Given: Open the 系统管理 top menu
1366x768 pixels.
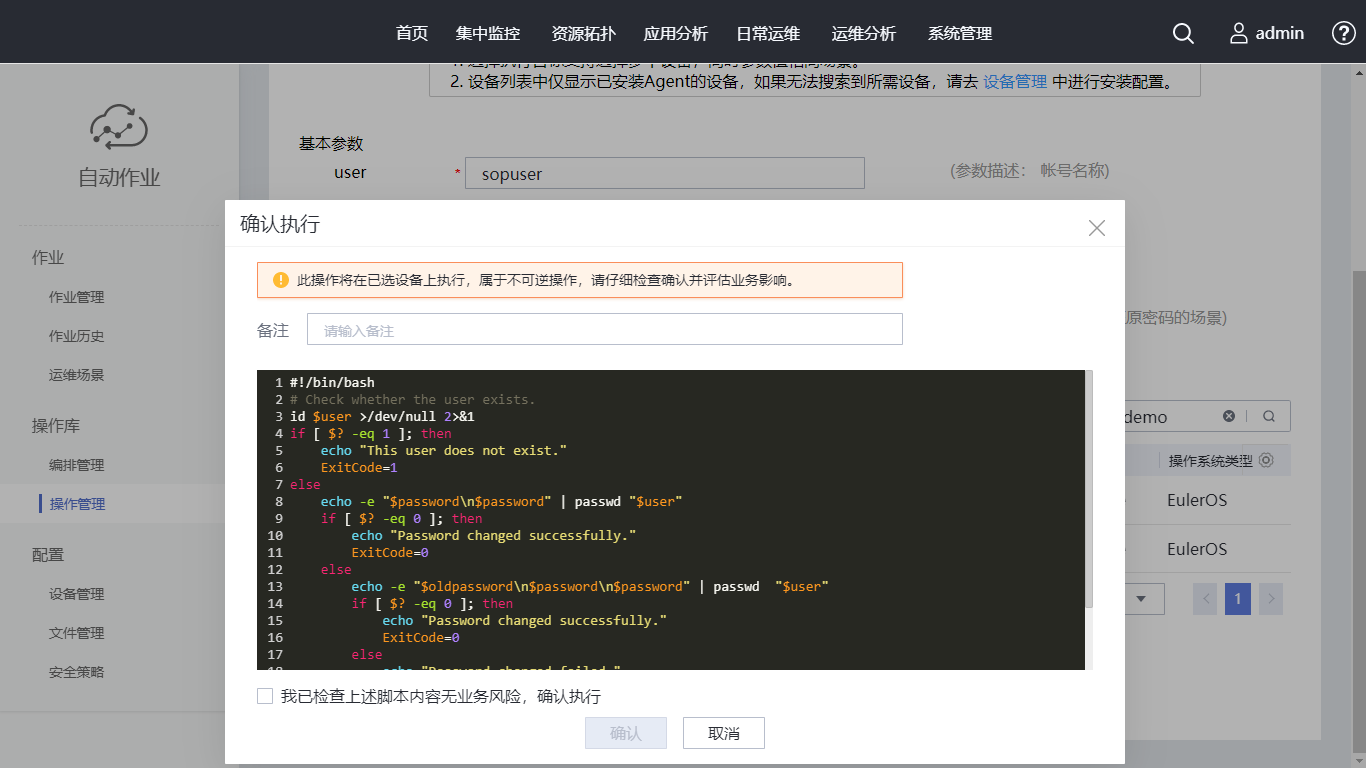Looking at the screenshot, I should point(960,33).
